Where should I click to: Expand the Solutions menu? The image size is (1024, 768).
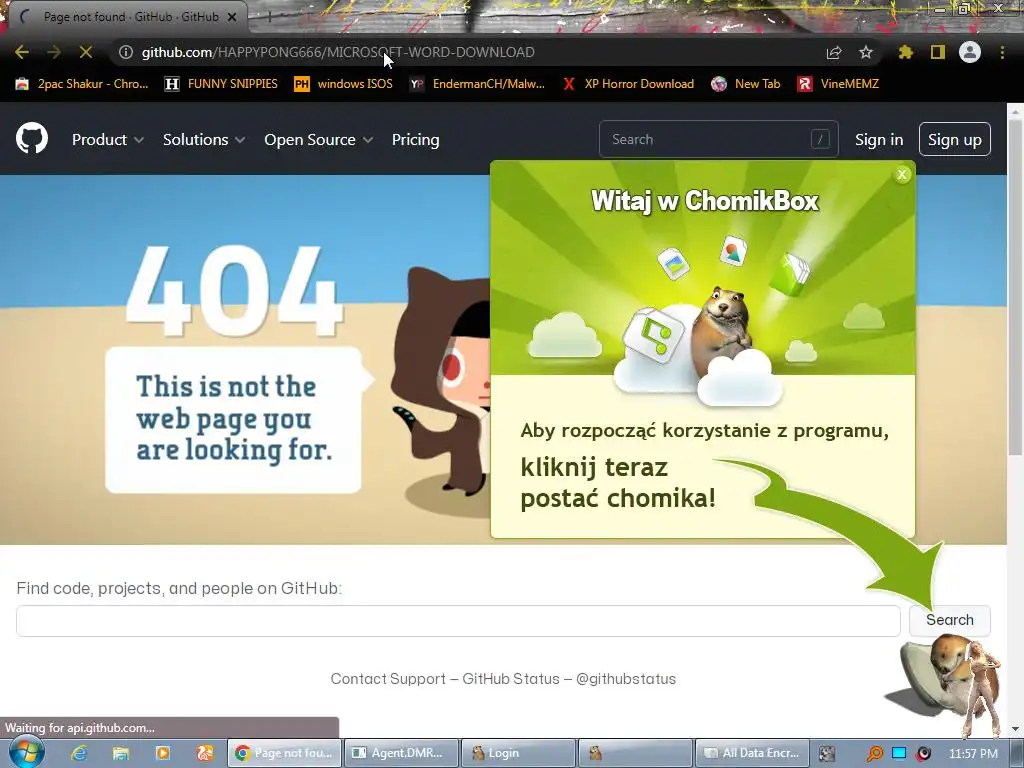coord(204,140)
